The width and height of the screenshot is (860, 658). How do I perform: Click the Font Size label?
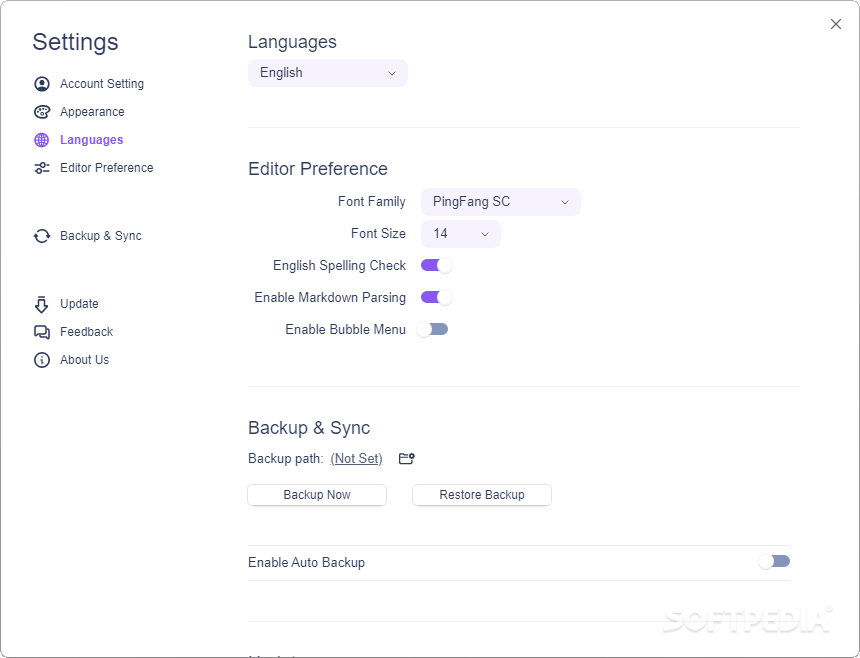(x=378, y=234)
